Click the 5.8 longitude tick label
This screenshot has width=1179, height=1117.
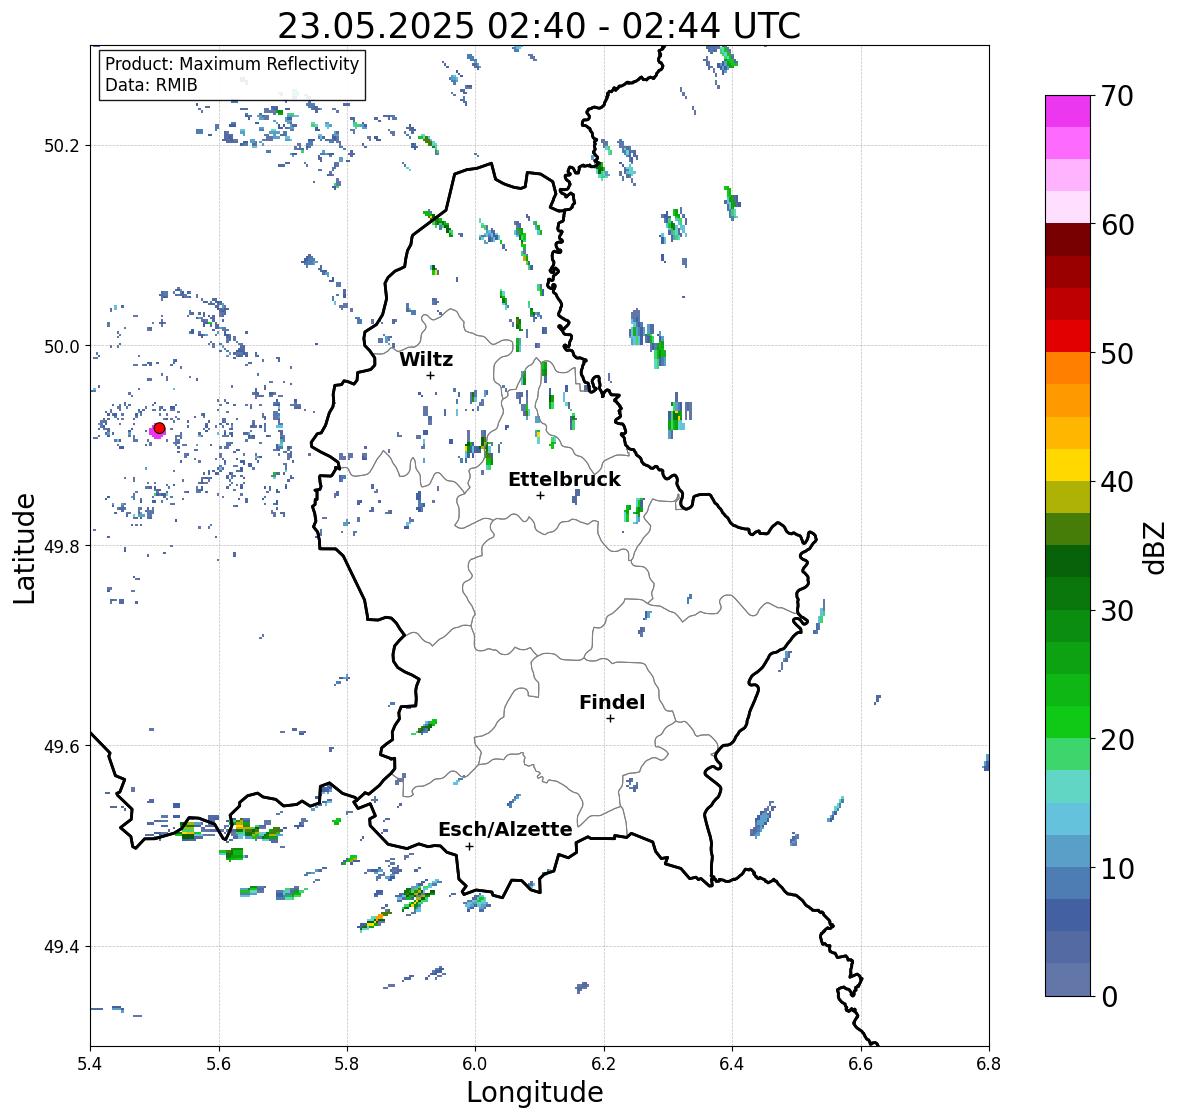click(x=347, y=1064)
